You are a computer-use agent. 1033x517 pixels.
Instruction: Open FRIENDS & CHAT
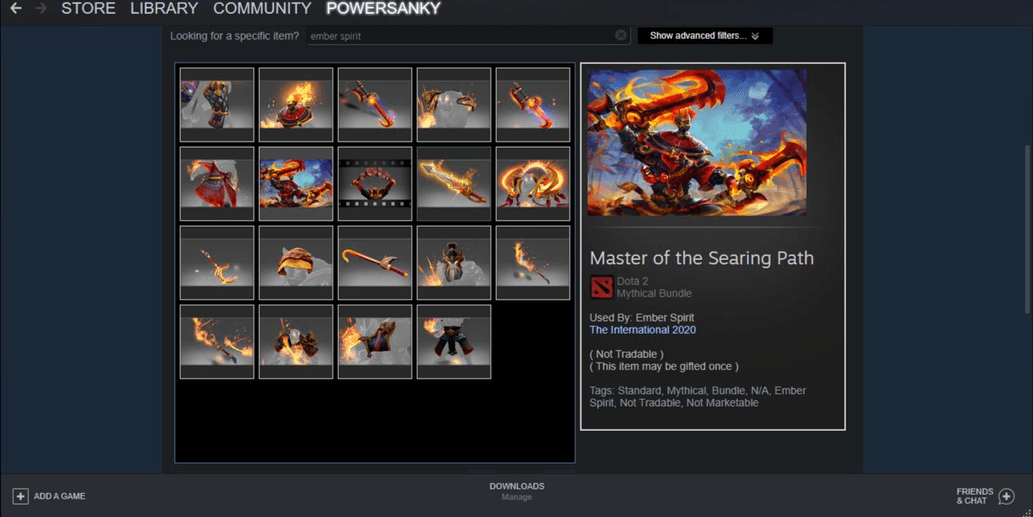coord(985,496)
